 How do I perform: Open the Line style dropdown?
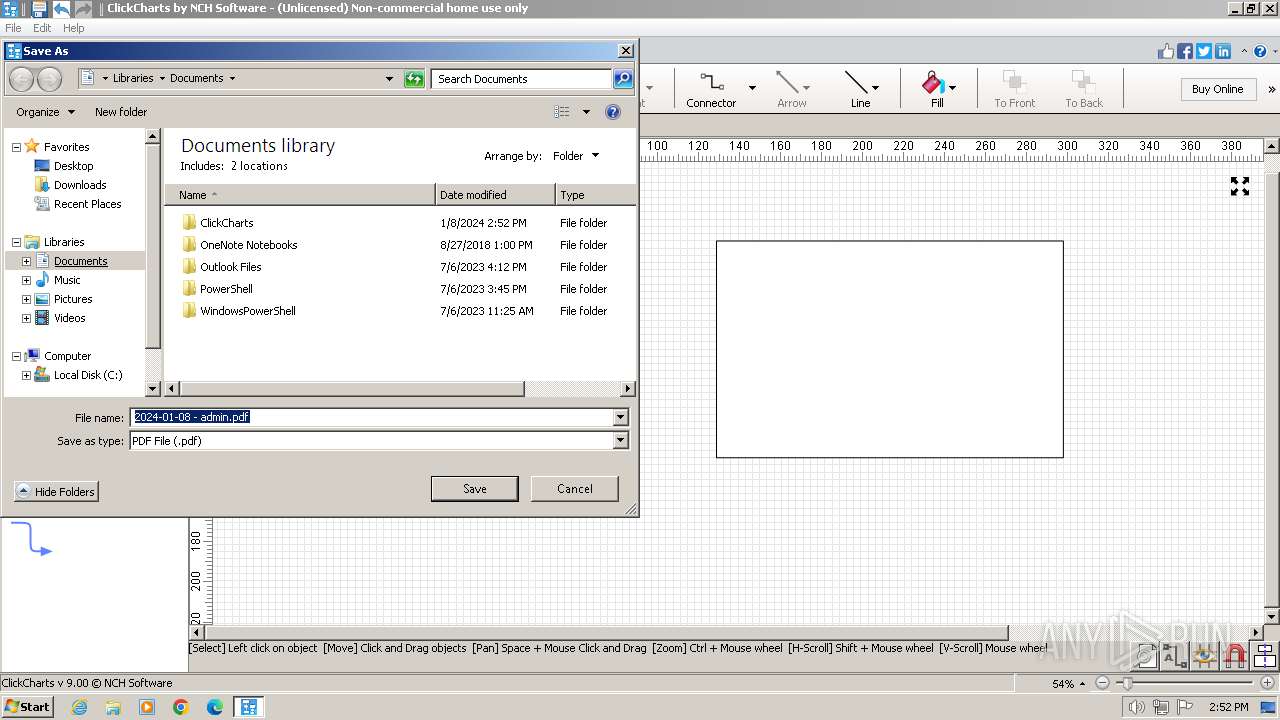point(876,88)
